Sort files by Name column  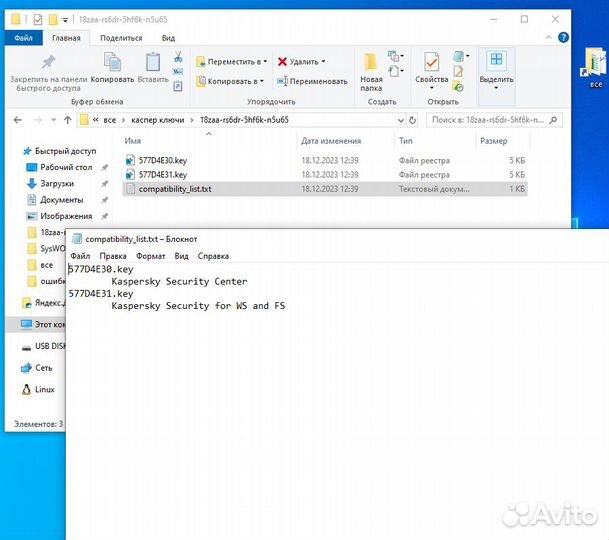click(x=132, y=141)
